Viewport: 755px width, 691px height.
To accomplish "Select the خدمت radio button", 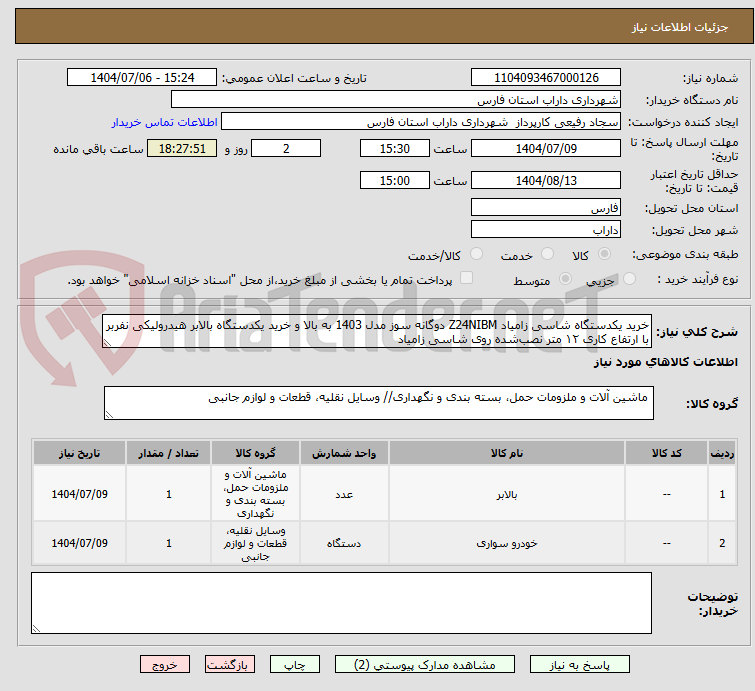I will coord(547,254).
